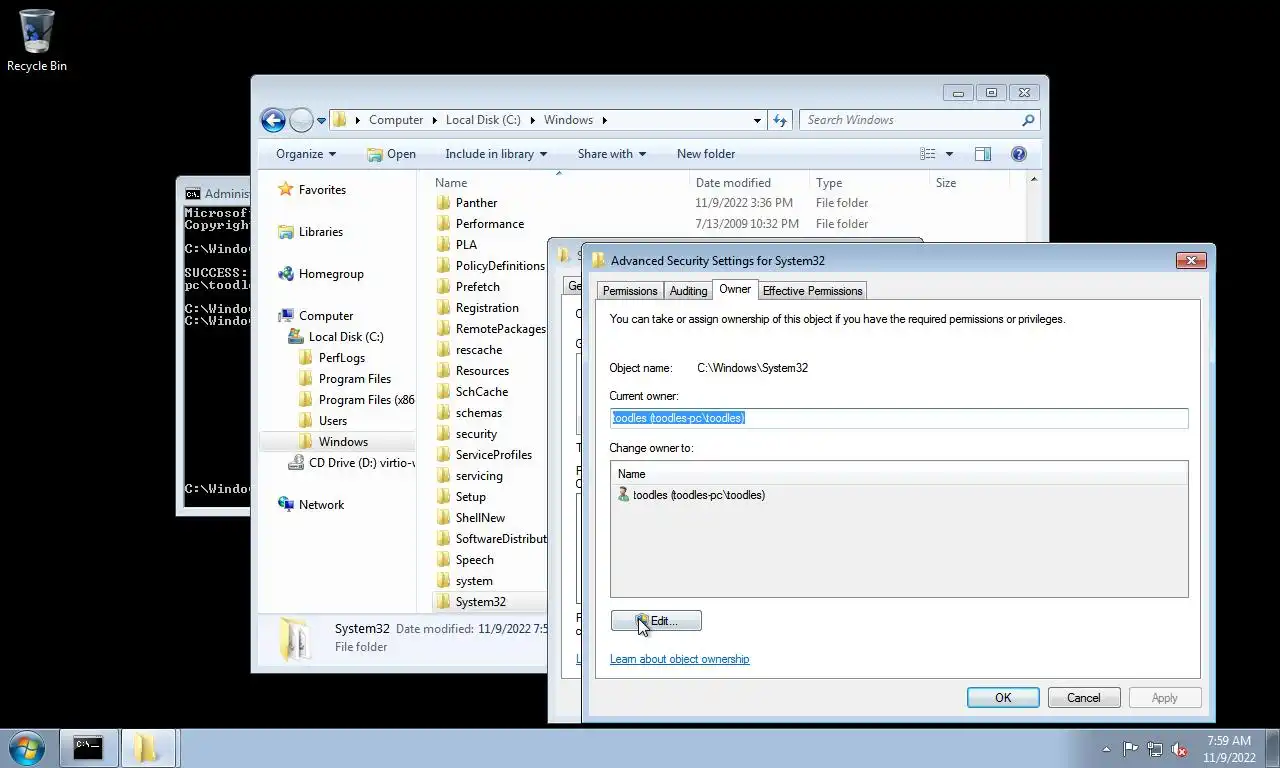Select toodles (toodles-pc\toodles) in owner list
1280x768 pixels.
[691, 495]
